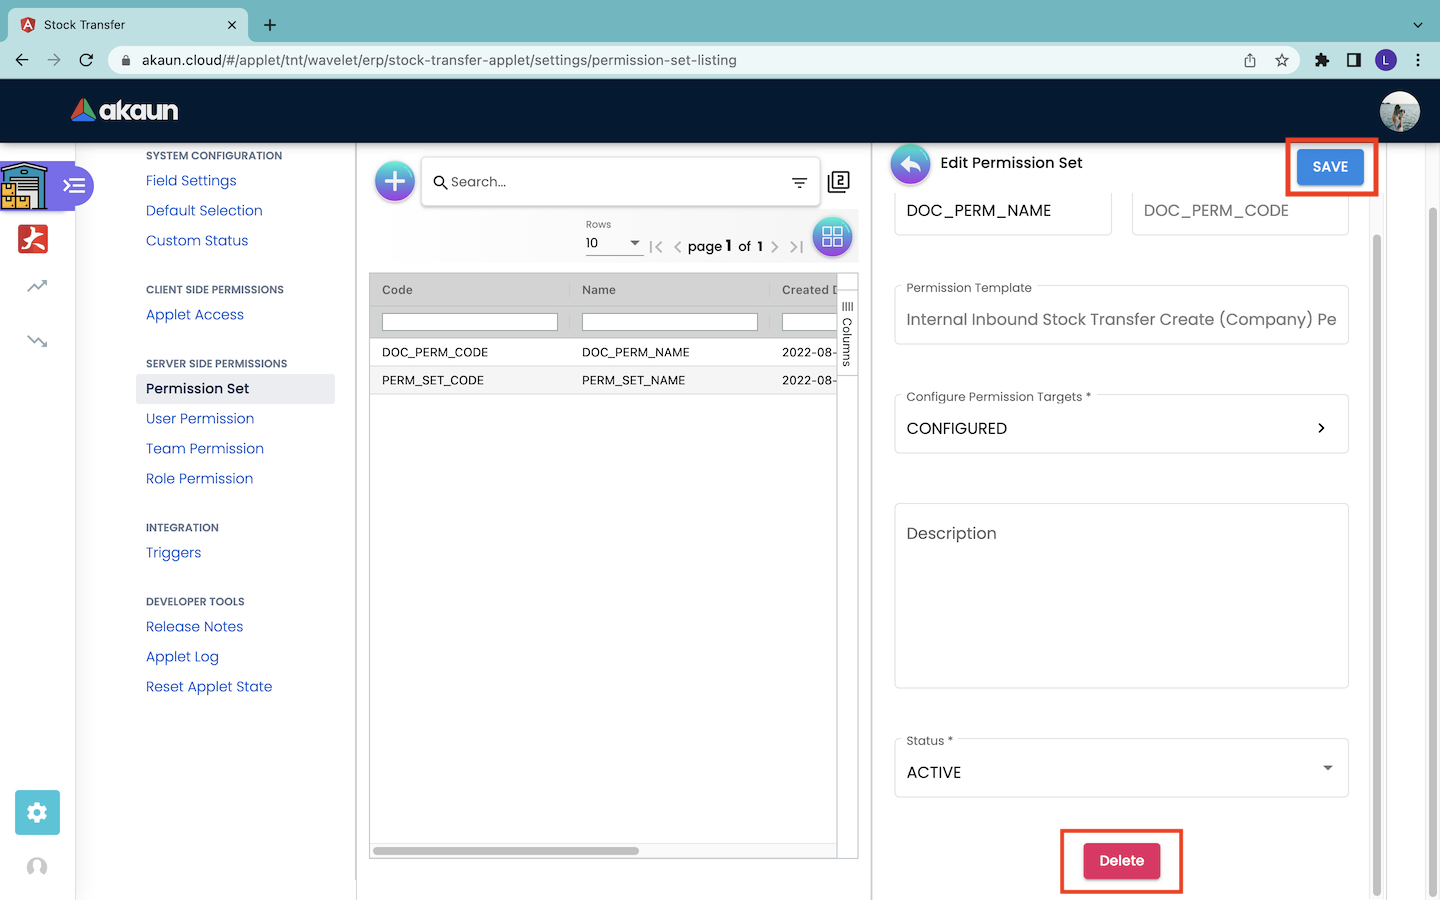1440x900 pixels.
Task: Open the Rows per page dropdown
Action: pos(613,243)
